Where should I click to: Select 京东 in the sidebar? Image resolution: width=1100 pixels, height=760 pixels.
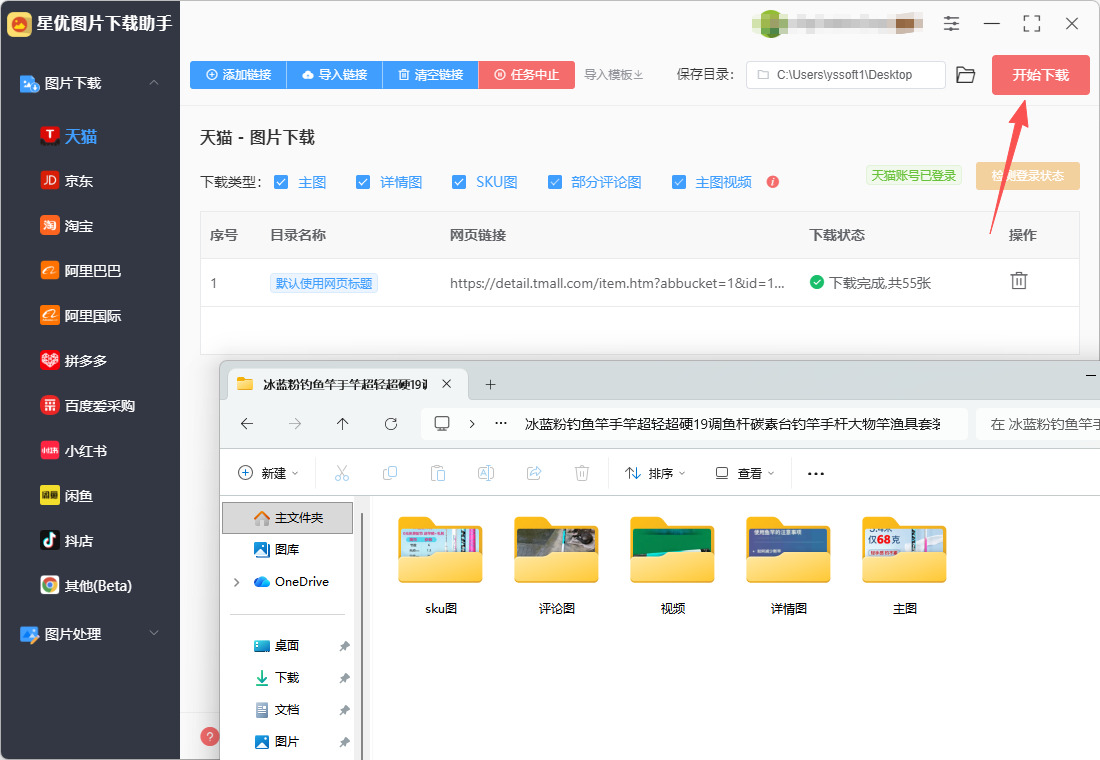coord(67,181)
